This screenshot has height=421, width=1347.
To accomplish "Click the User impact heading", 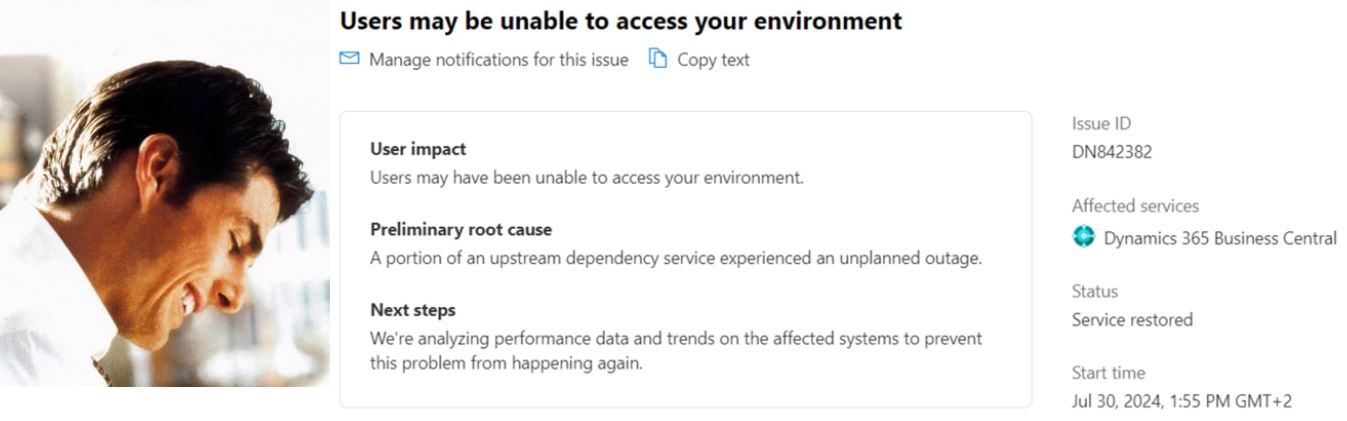I will pyautogui.click(x=418, y=149).
